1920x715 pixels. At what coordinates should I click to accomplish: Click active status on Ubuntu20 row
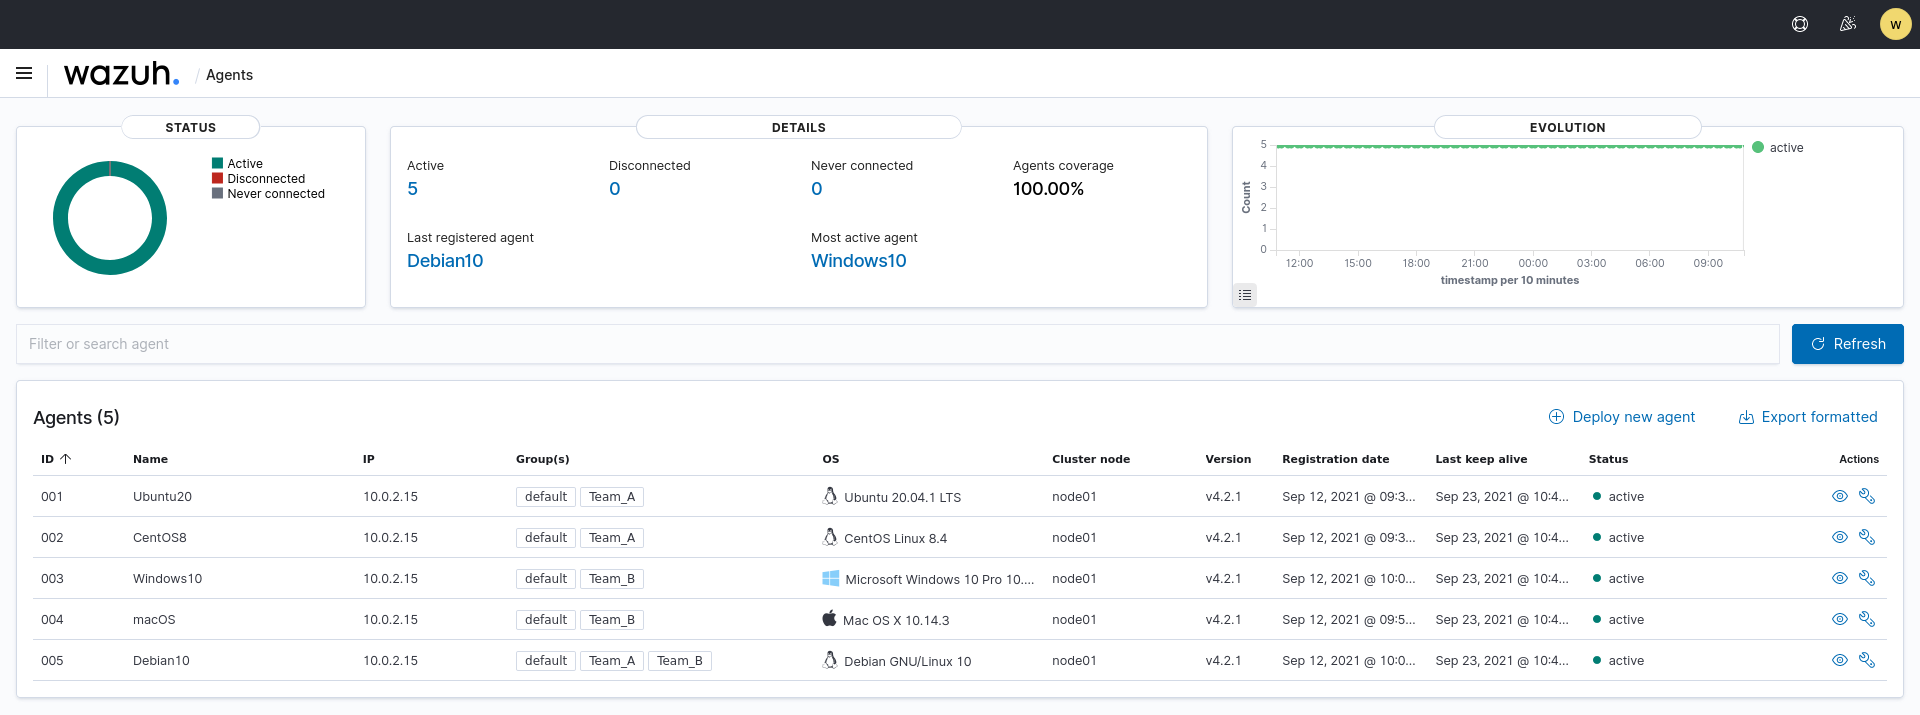[1618, 496]
